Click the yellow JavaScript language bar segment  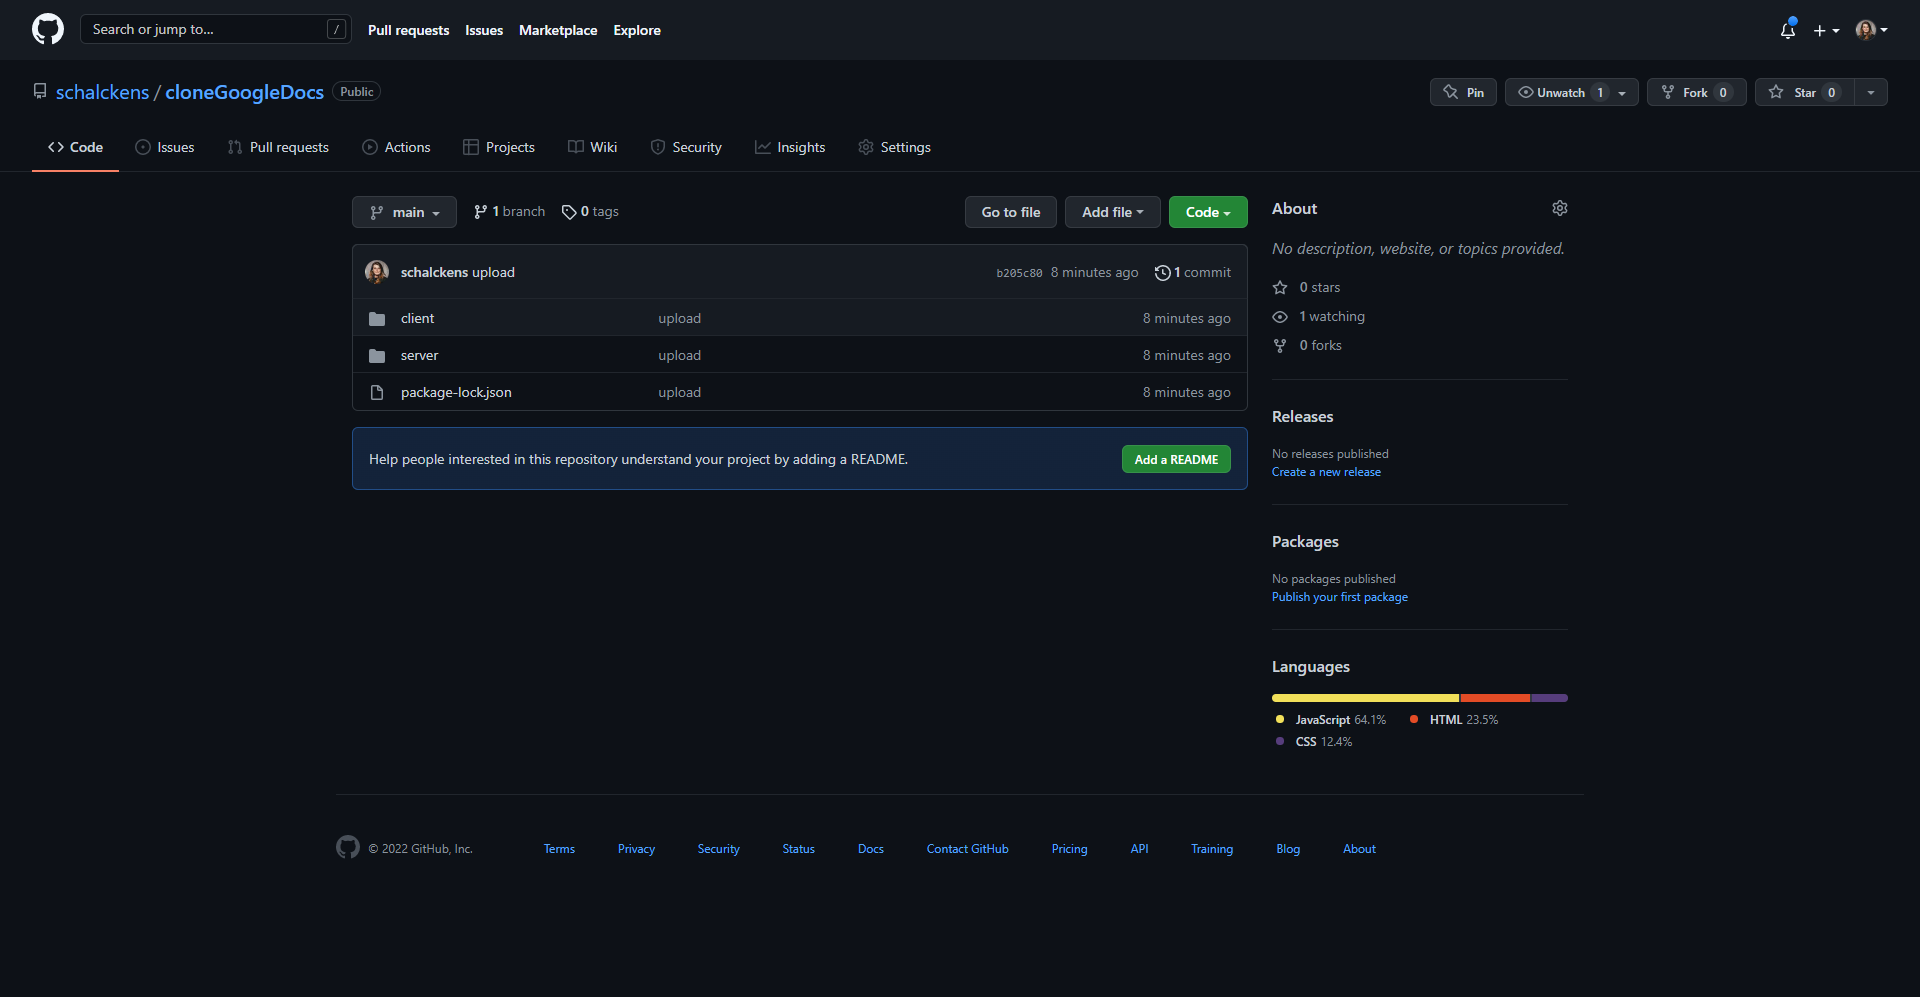point(1365,698)
